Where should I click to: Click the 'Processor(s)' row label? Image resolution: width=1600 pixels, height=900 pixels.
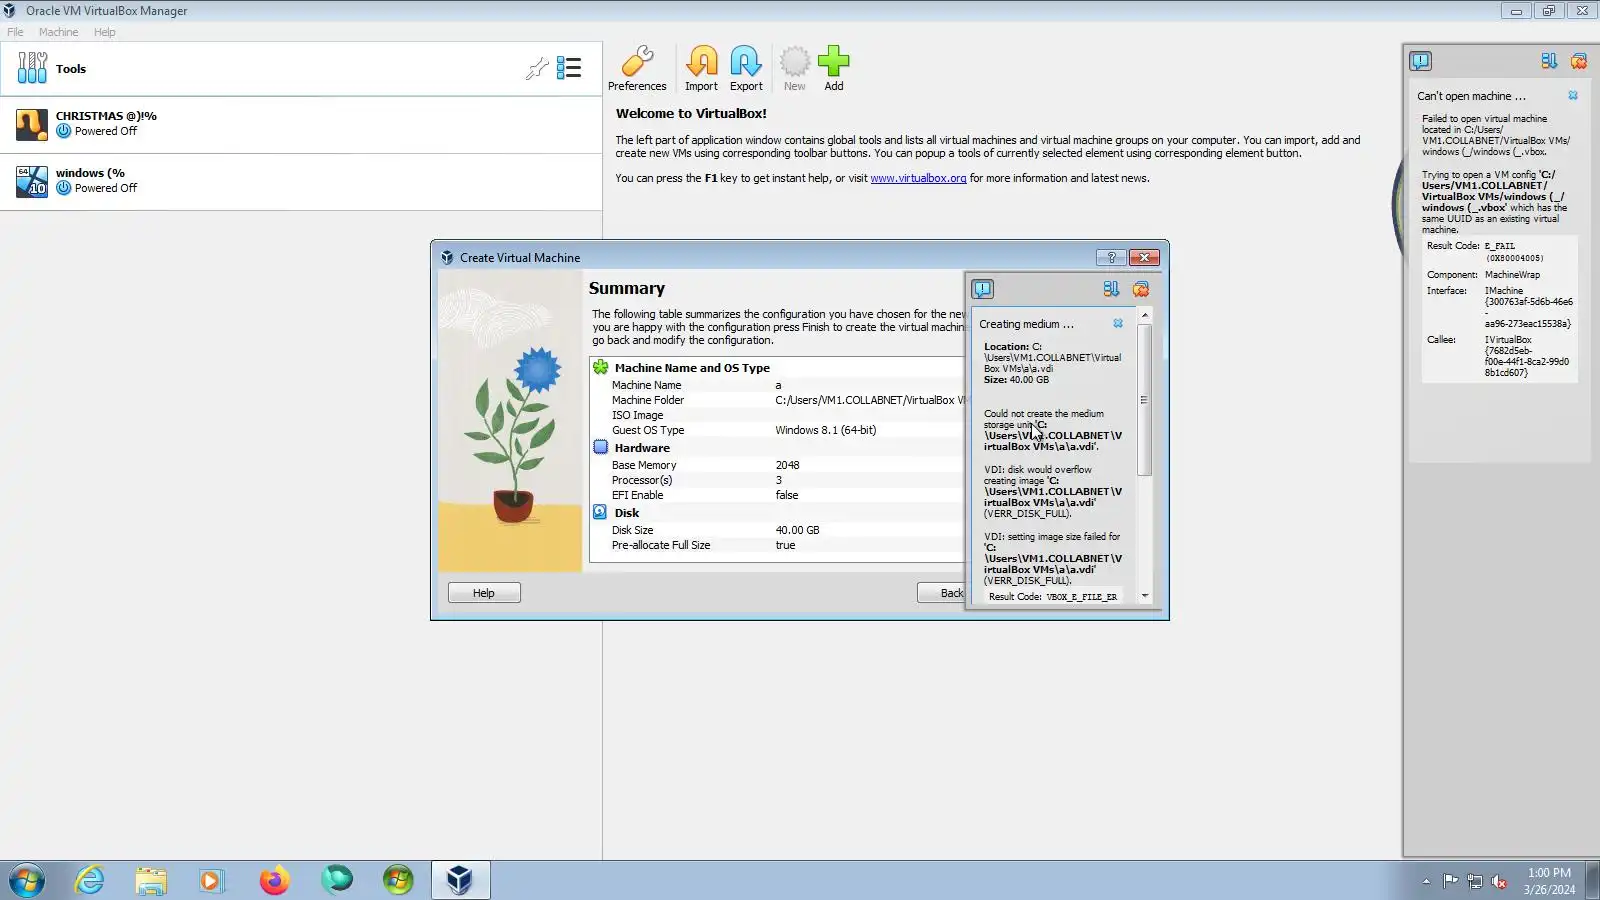point(642,480)
